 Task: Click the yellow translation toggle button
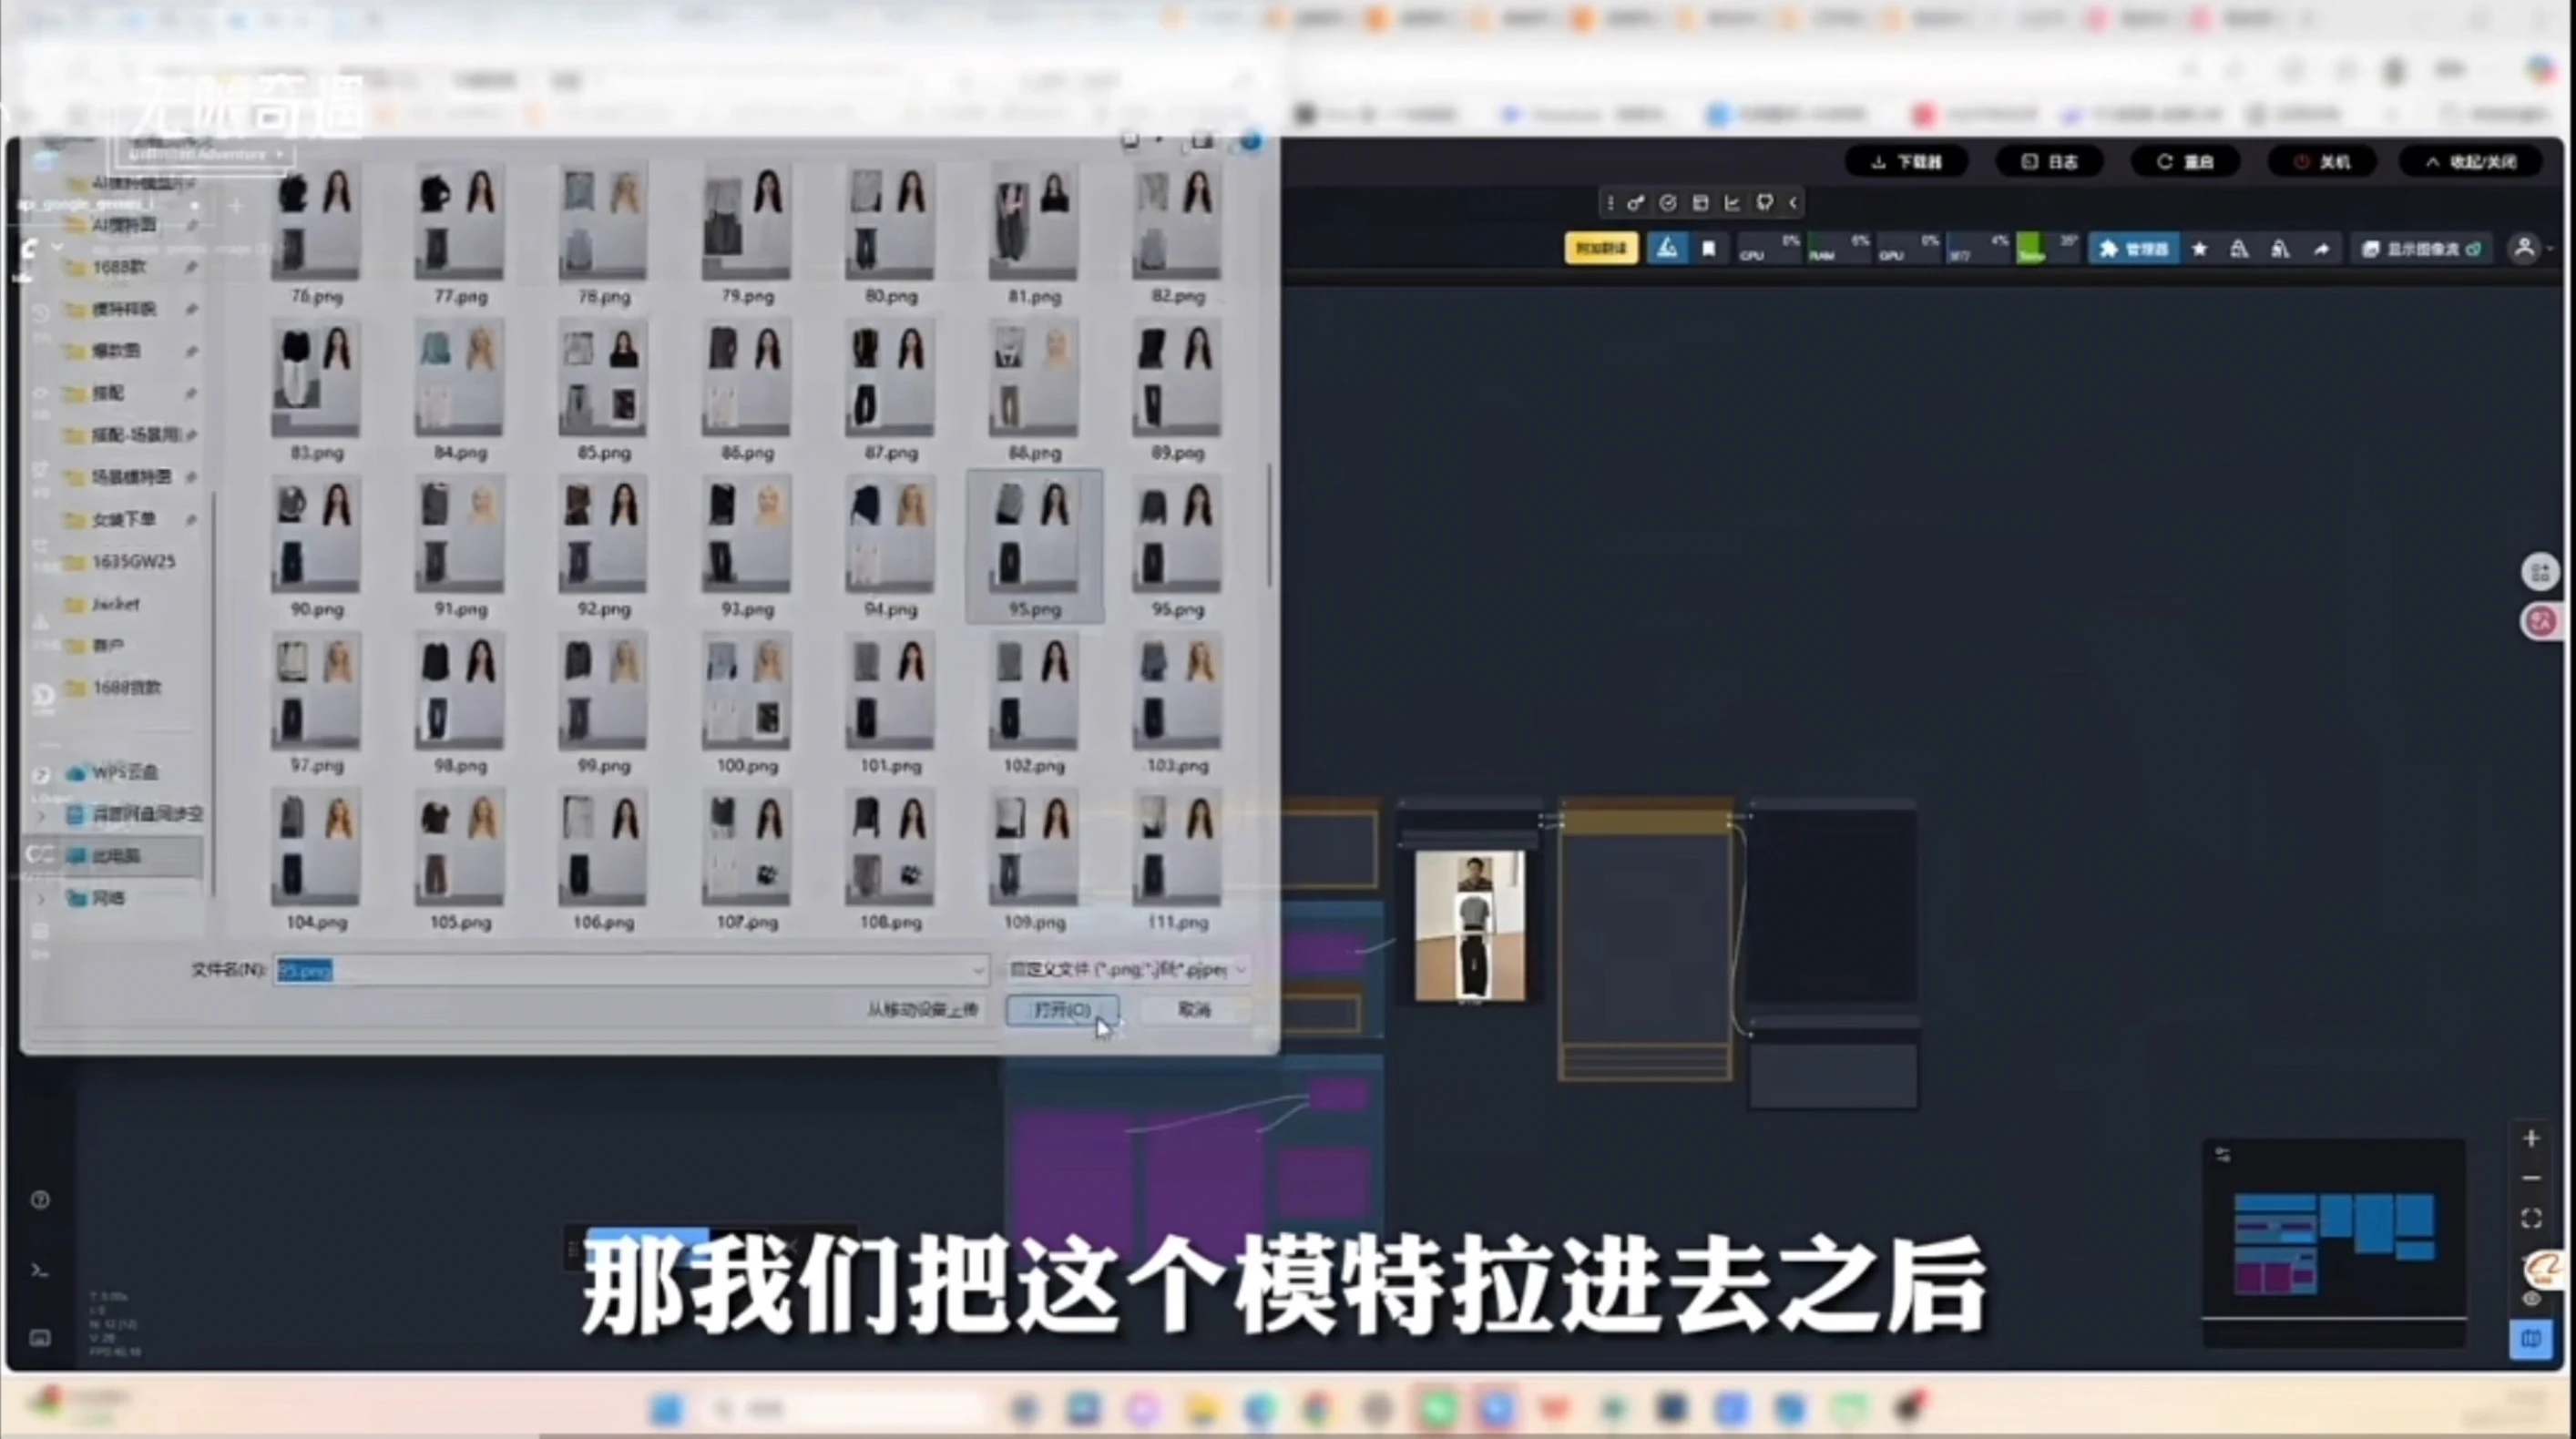1601,247
